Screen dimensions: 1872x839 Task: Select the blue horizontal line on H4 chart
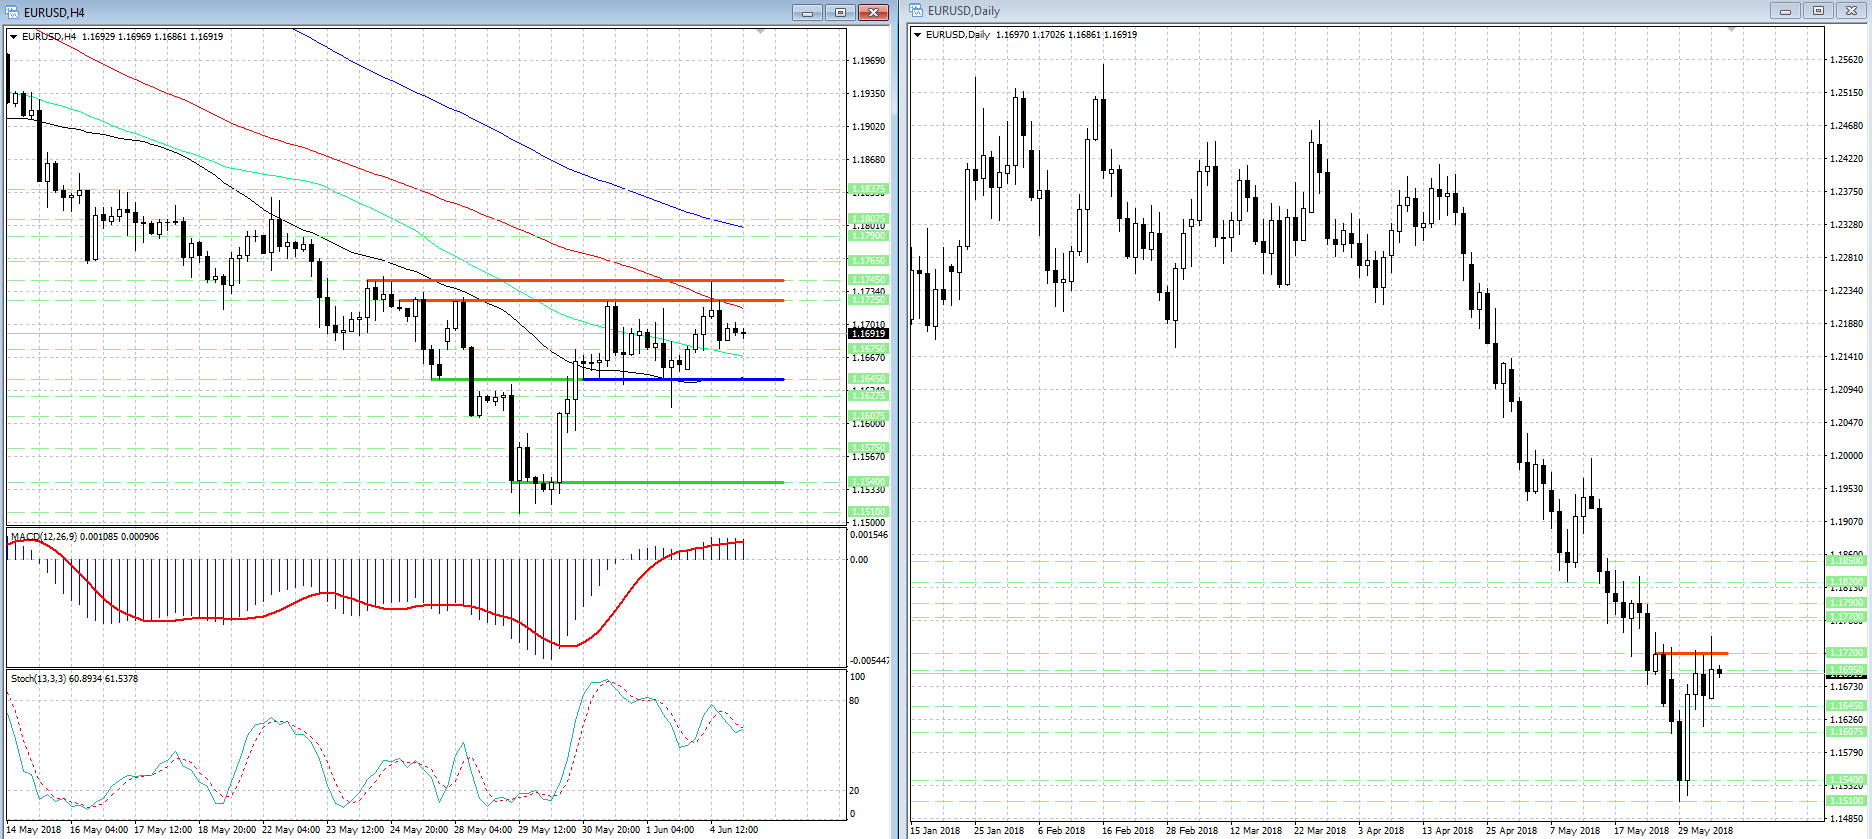(x=700, y=380)
